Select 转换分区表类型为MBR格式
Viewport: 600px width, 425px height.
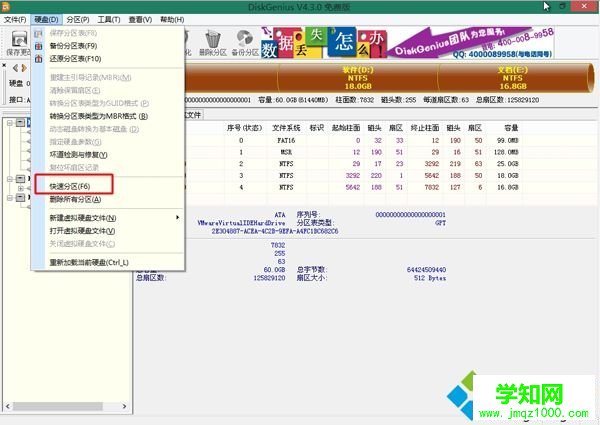coord(108,116)
